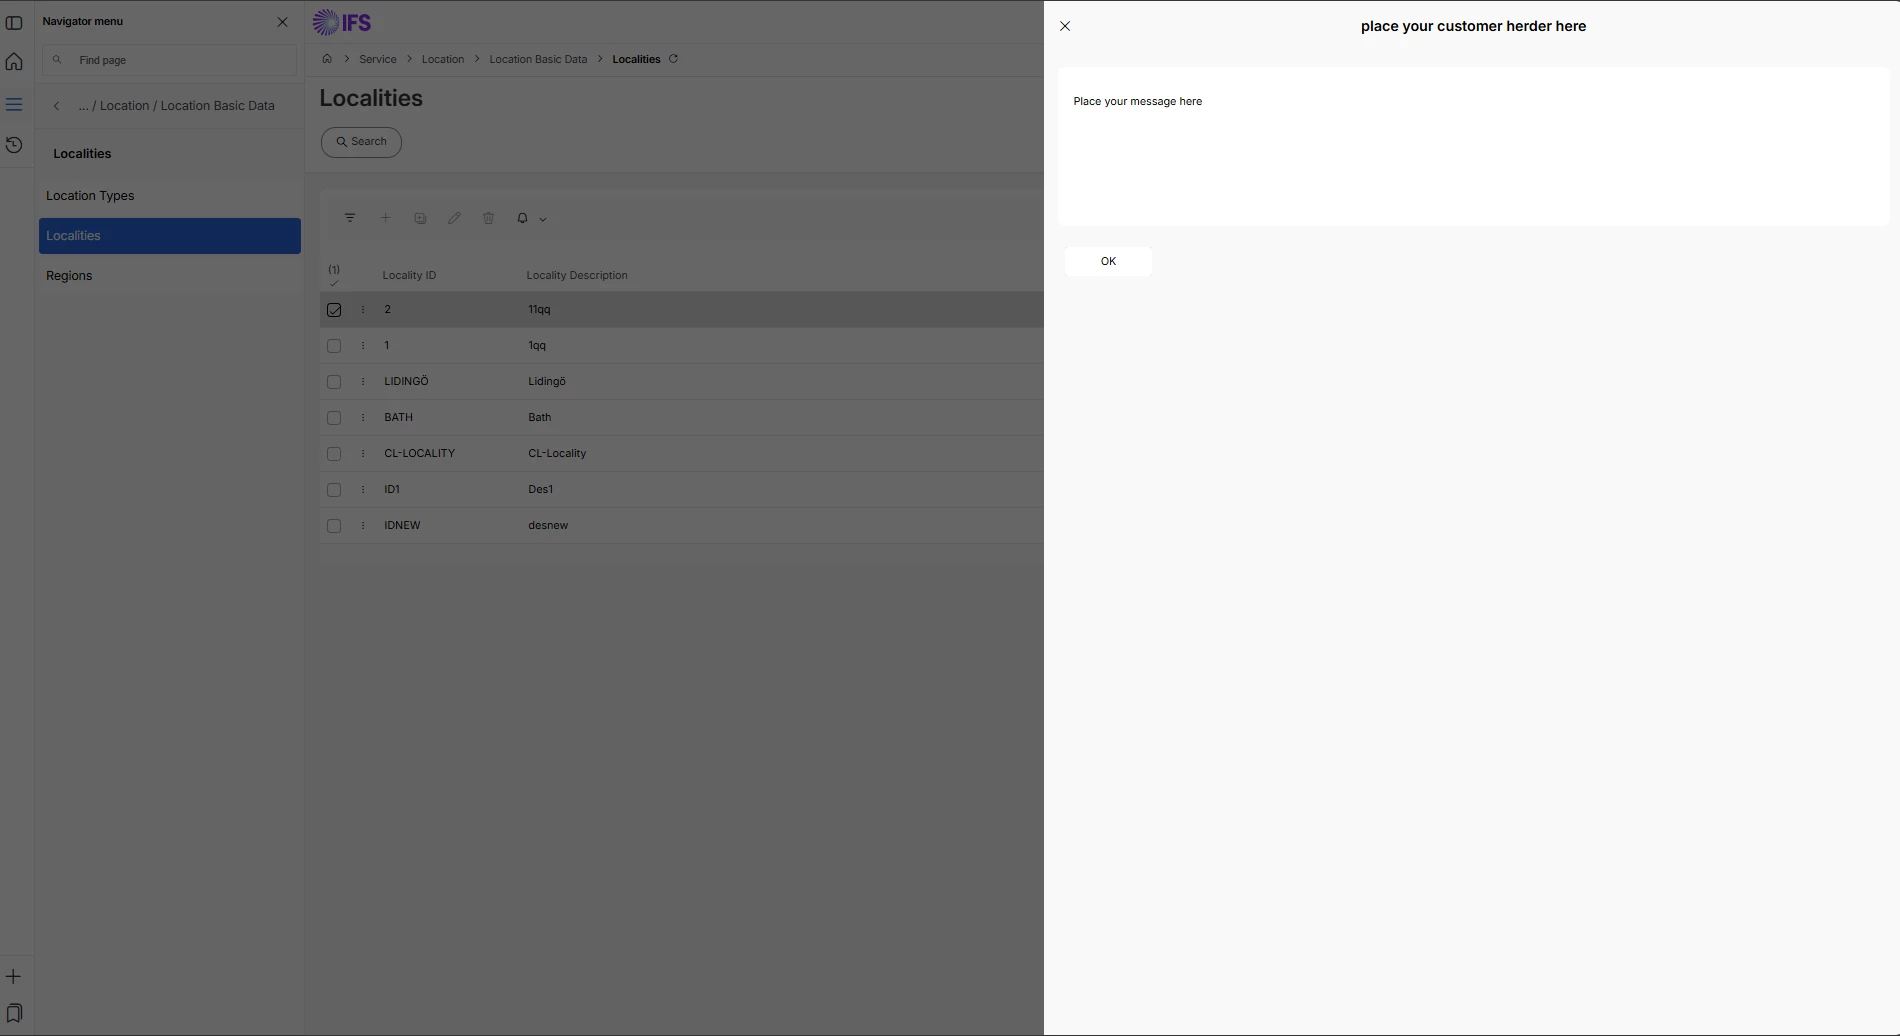This screenshot has width=1900, height=1036.
Task: Open the Search button
Action: point(361,142)
